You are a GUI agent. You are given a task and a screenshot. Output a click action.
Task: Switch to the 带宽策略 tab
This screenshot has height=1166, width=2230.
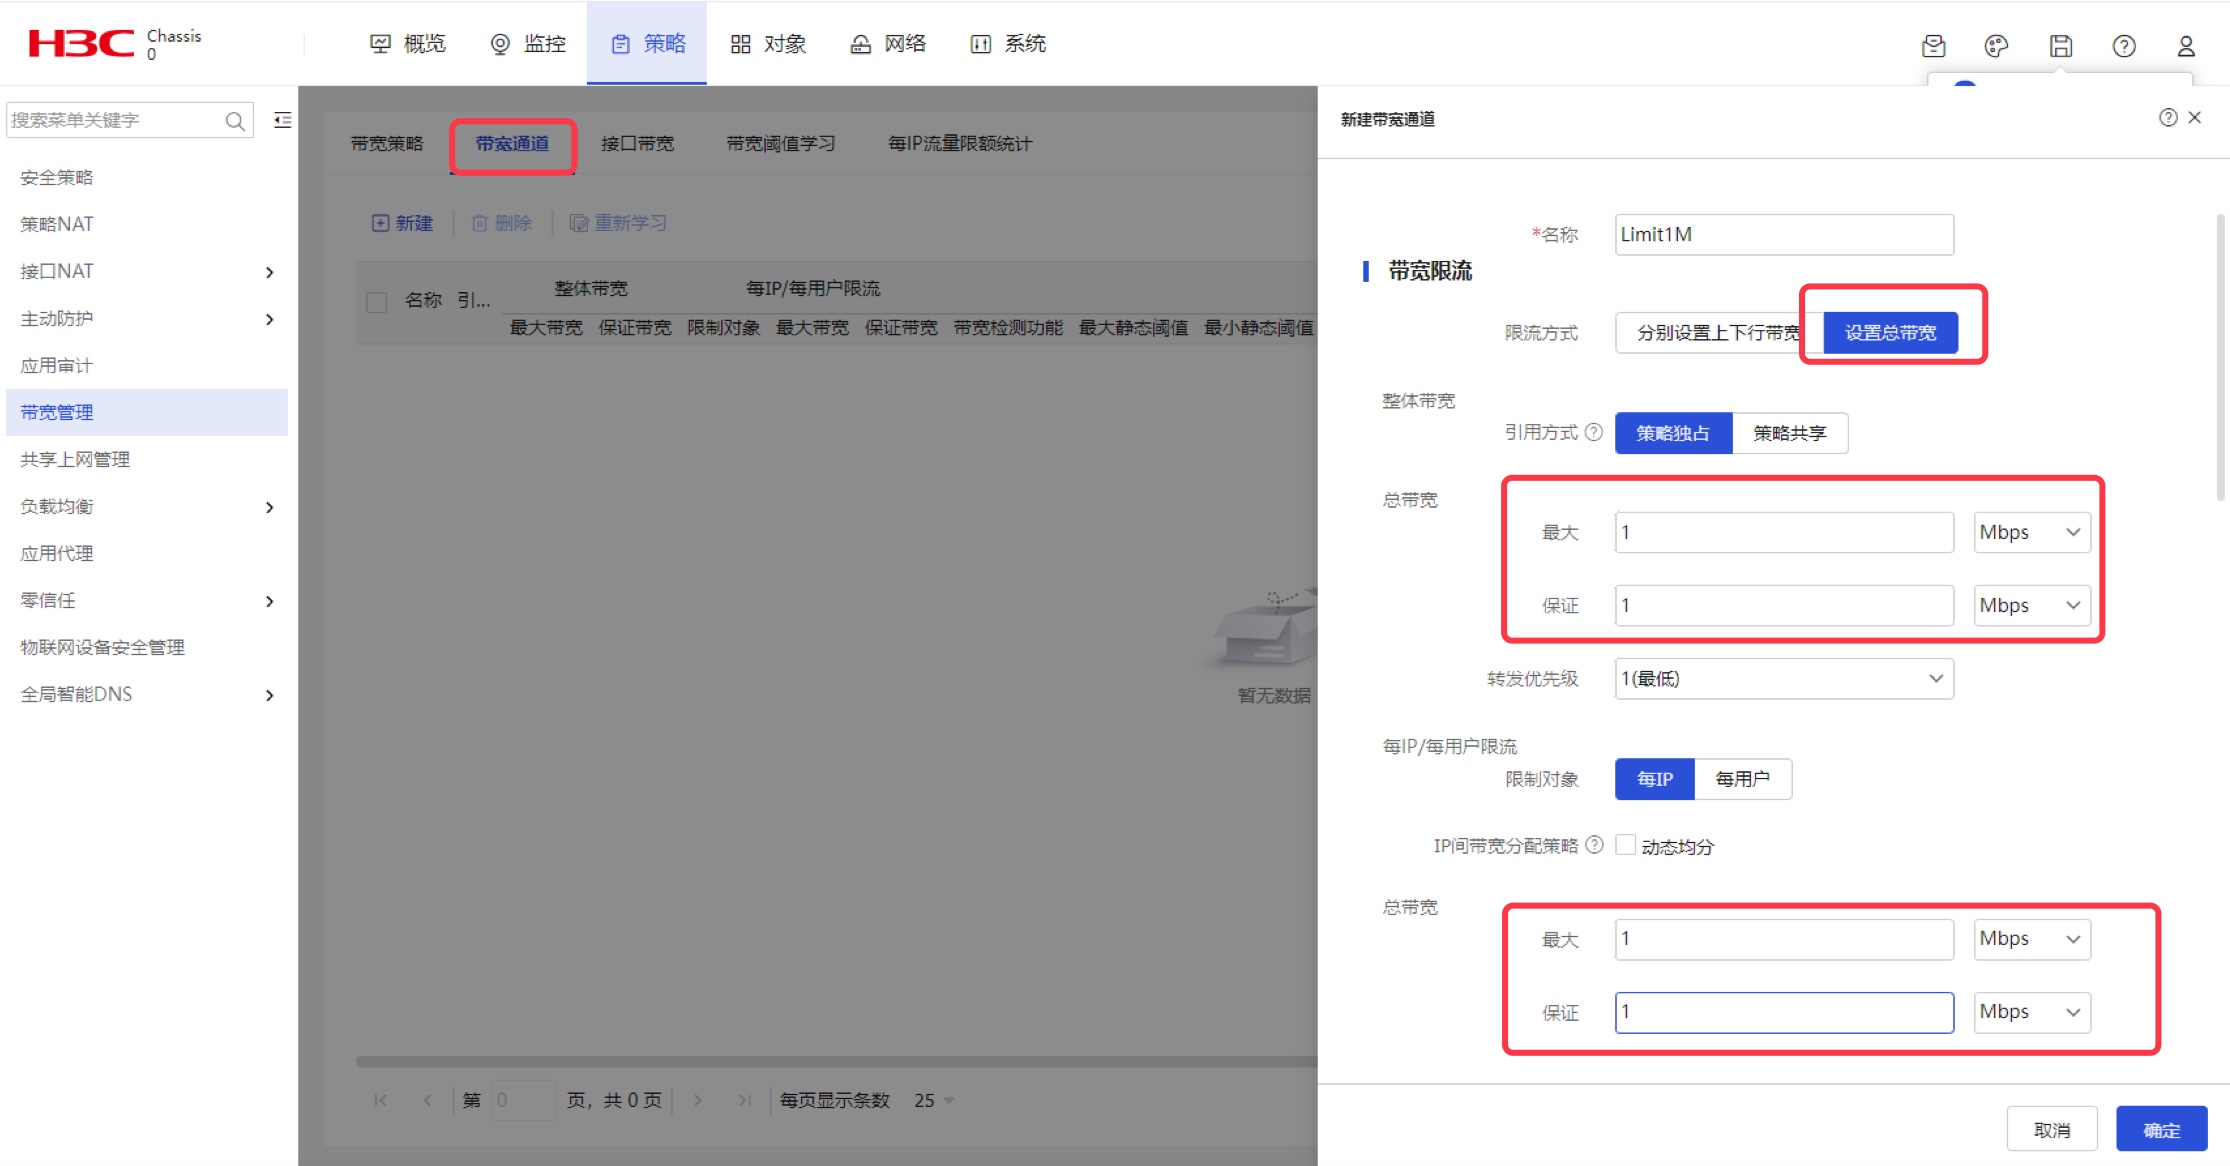tap(387, 143)
